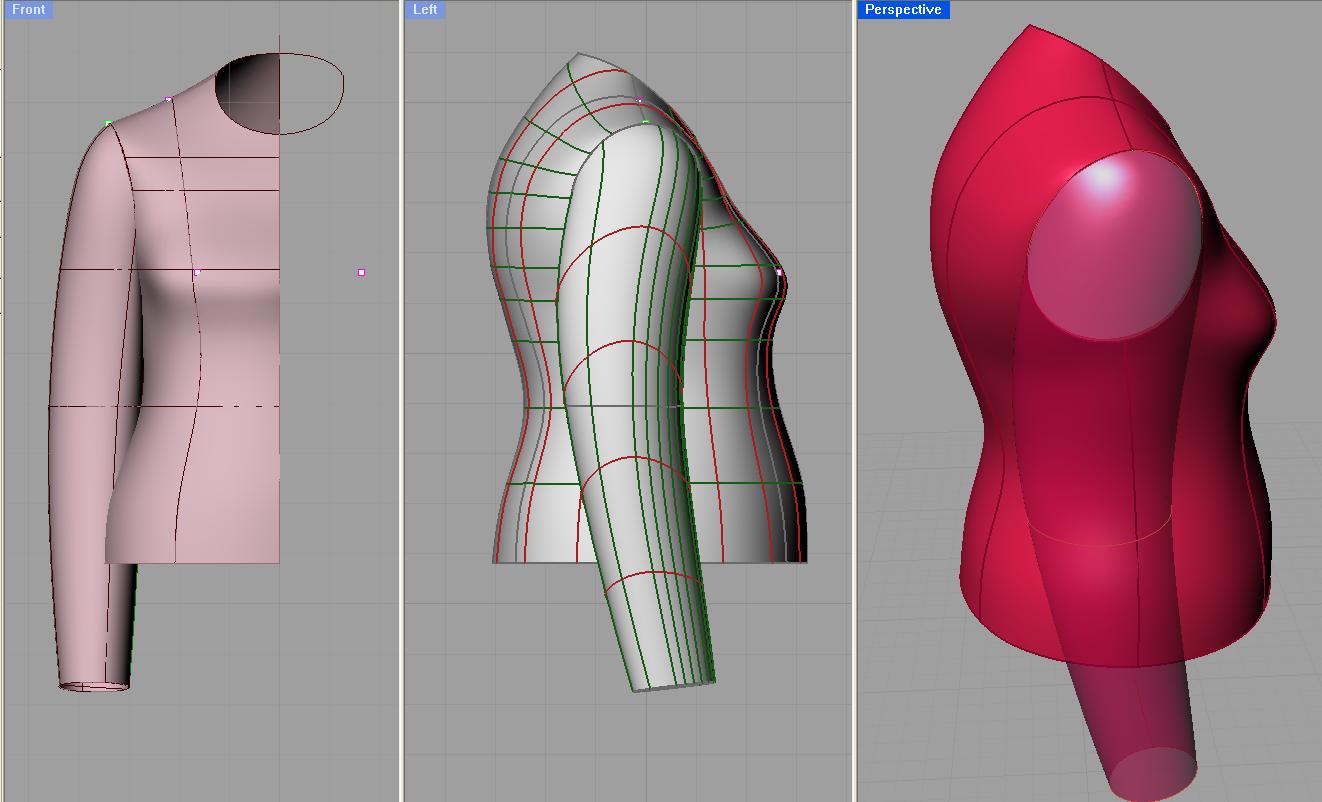Pick the sleeve end cap in Perspective view
The height and width of the screenshot is (802, 1322).
pyautogui.click(x=1153, y=775)
